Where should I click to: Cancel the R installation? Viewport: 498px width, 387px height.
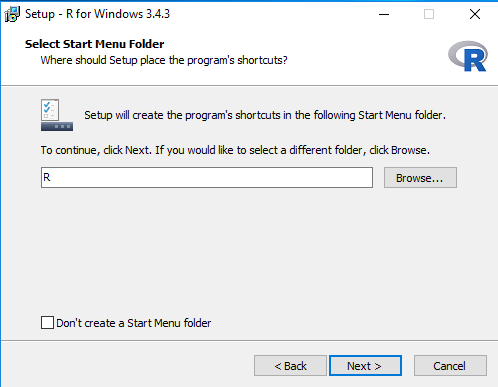pyautogui.click(x=450, y=366)
